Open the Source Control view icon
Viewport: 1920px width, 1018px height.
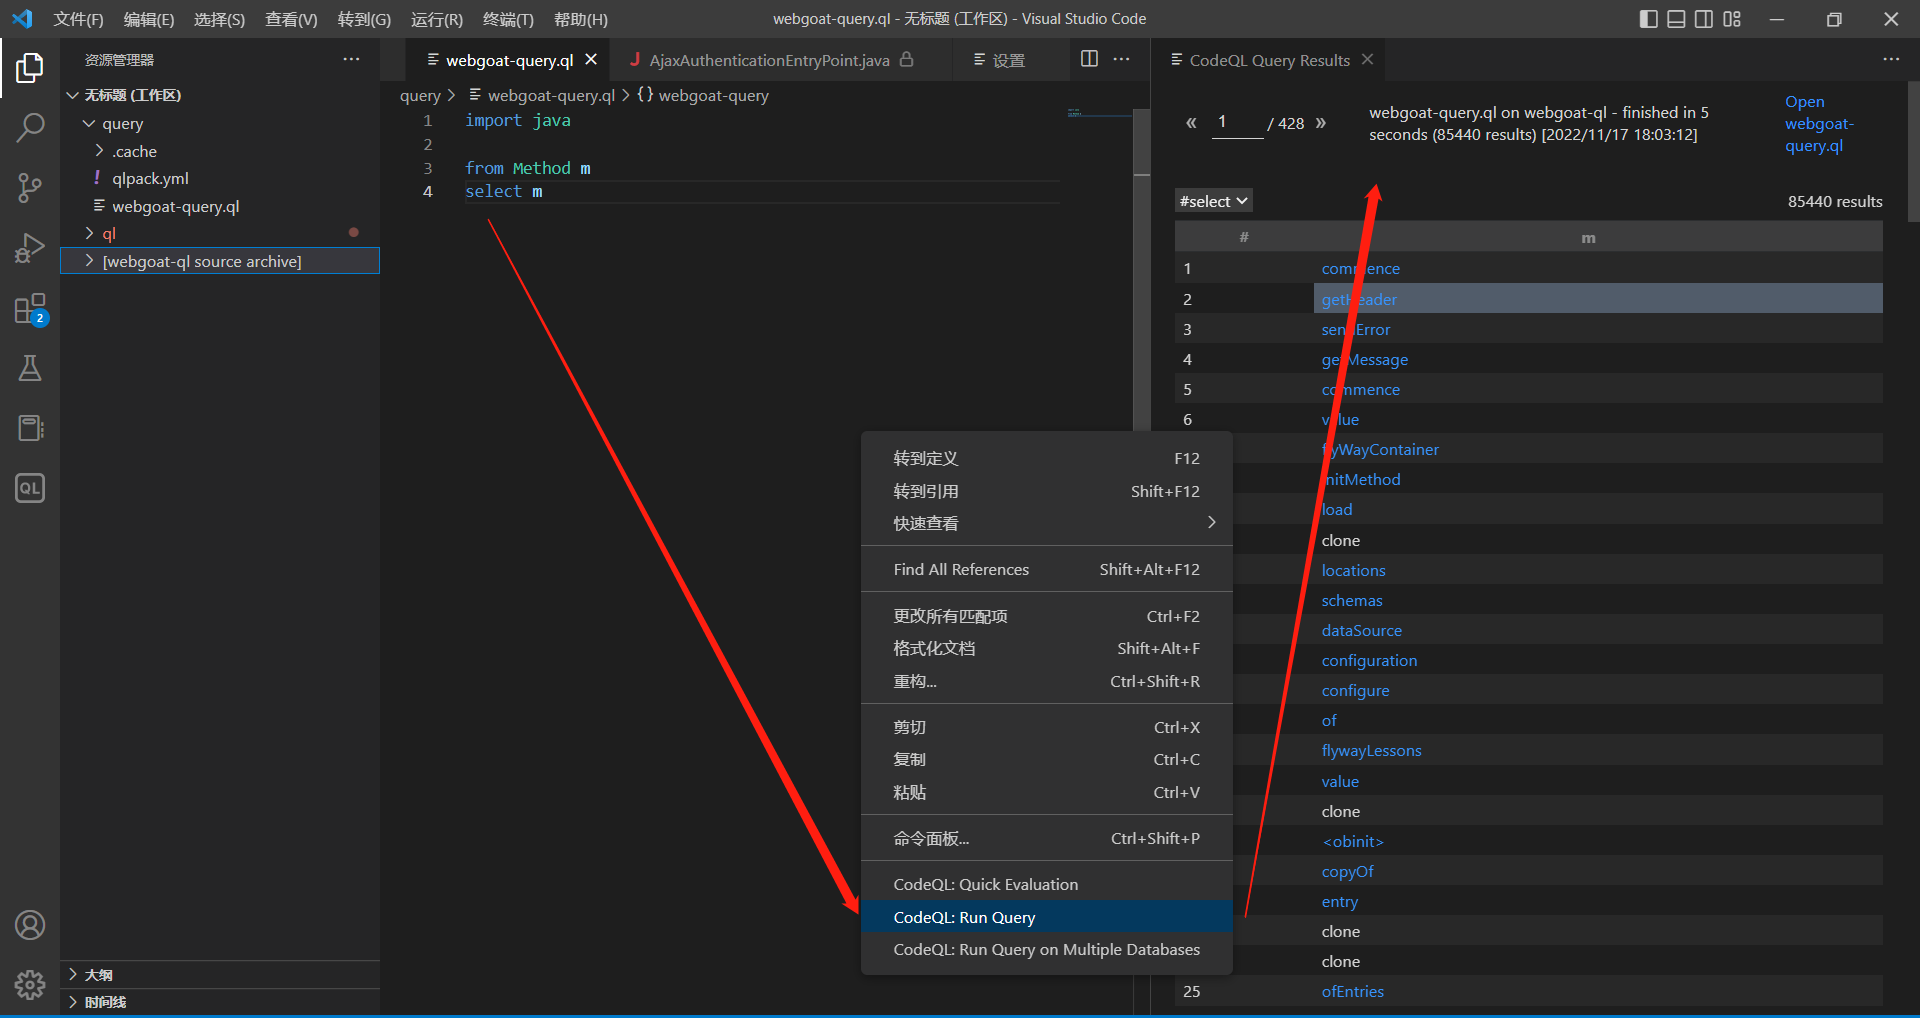tap(30, 188)
